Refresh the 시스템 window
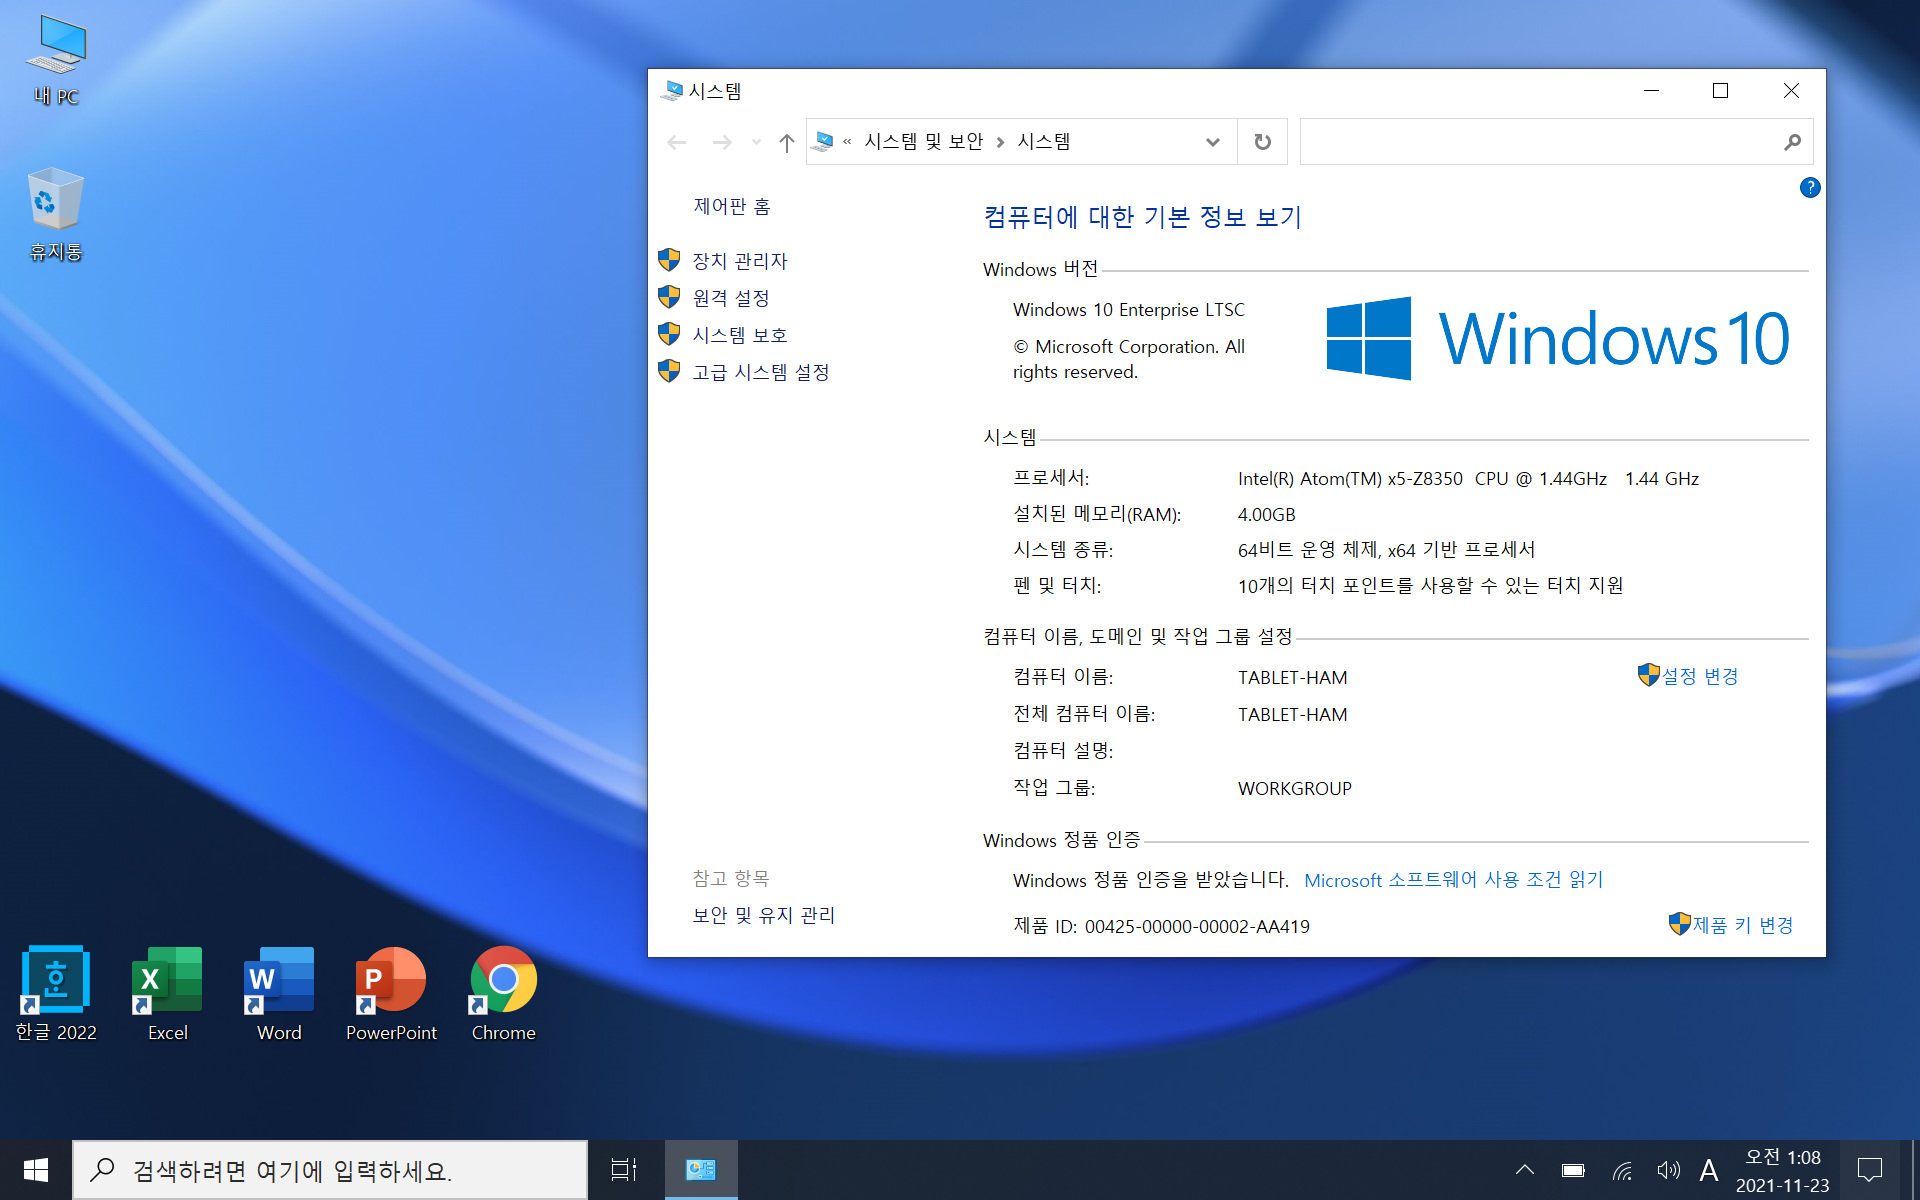The width and height of the screenshot is (1920, 1200). point(1263,142)
